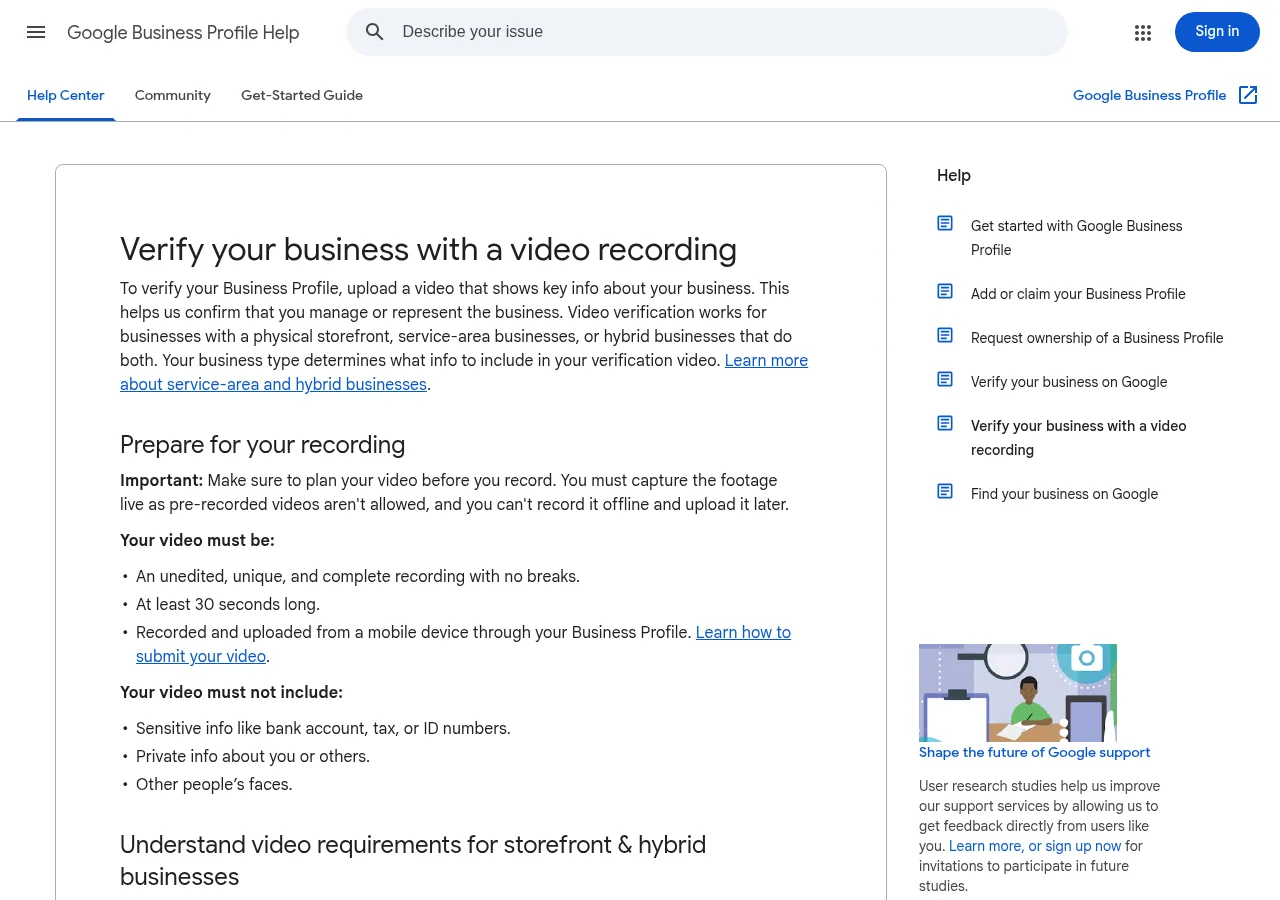Click the external link icon beside Google Business Profile

coord(1248,95)
